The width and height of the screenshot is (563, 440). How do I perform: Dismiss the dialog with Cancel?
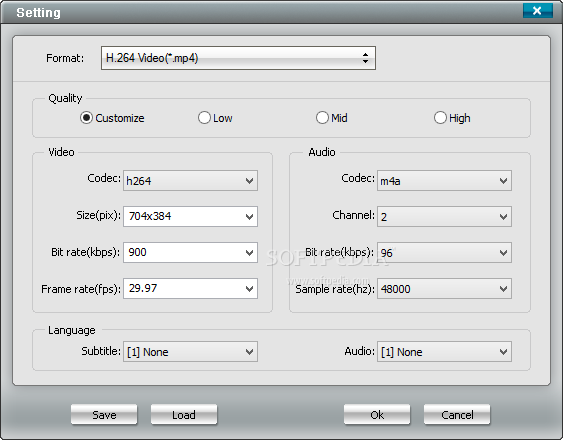click(457, 414)
